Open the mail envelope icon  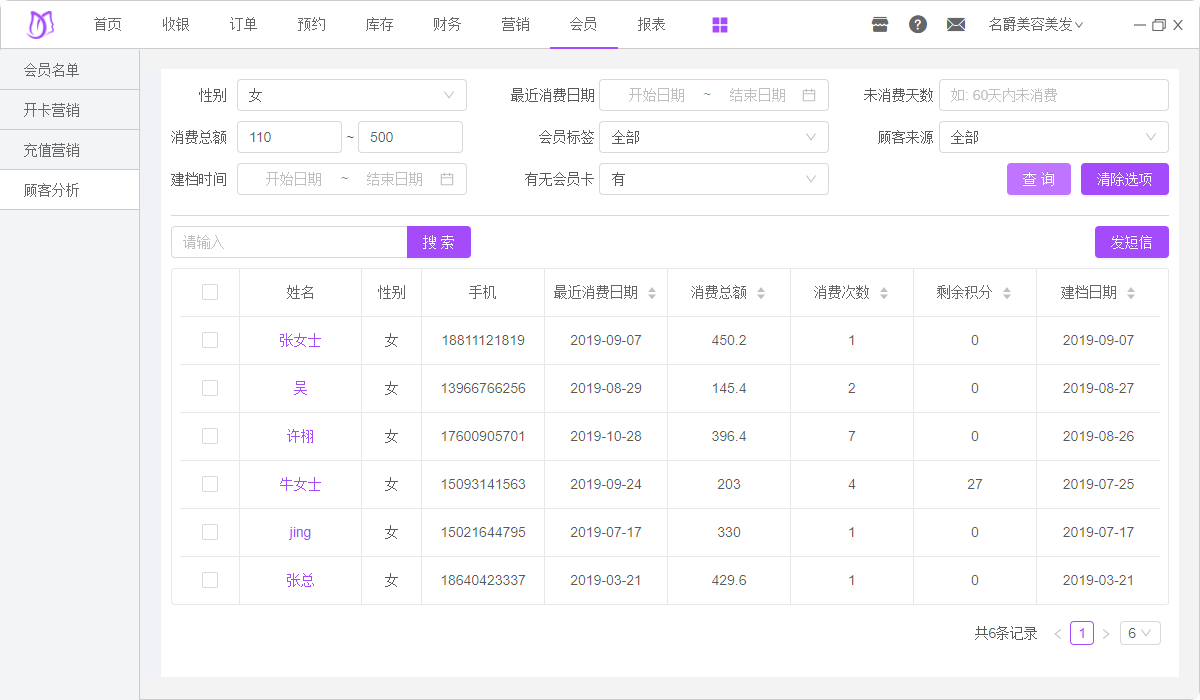pos(956,25)
